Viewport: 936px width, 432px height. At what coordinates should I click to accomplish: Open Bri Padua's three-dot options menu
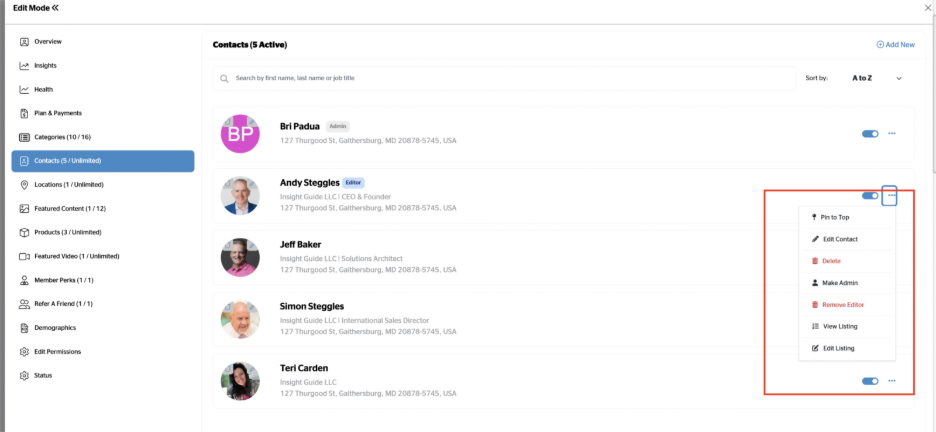click(891, 133)
